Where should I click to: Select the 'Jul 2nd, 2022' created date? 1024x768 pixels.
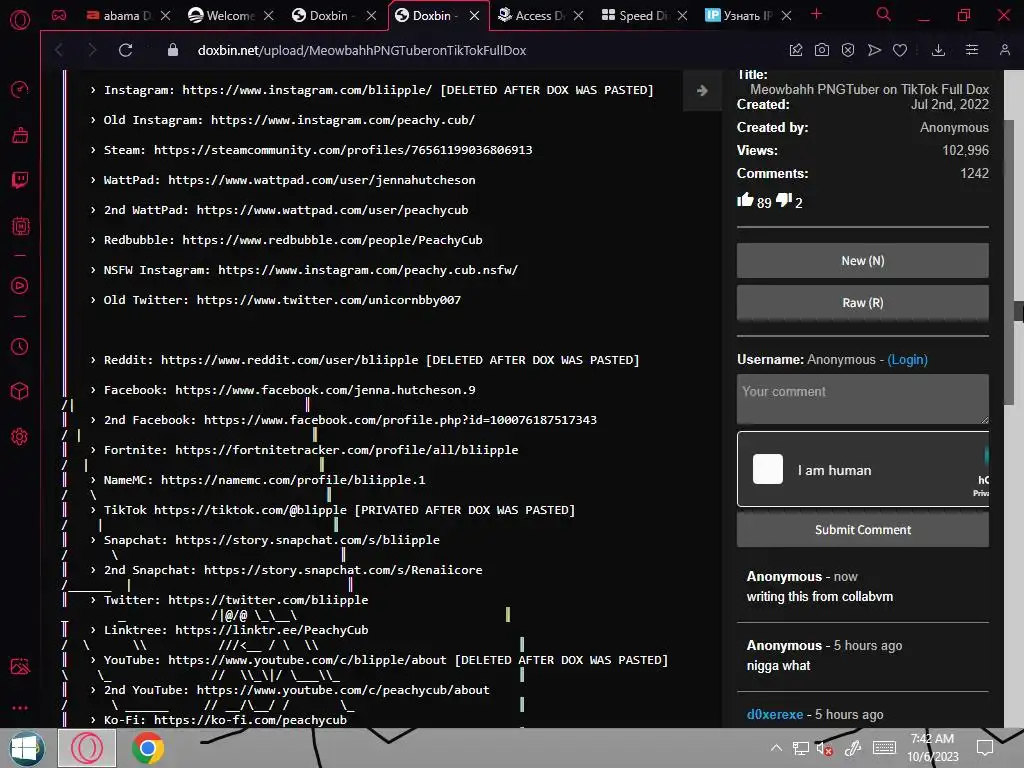click(950, 104)
